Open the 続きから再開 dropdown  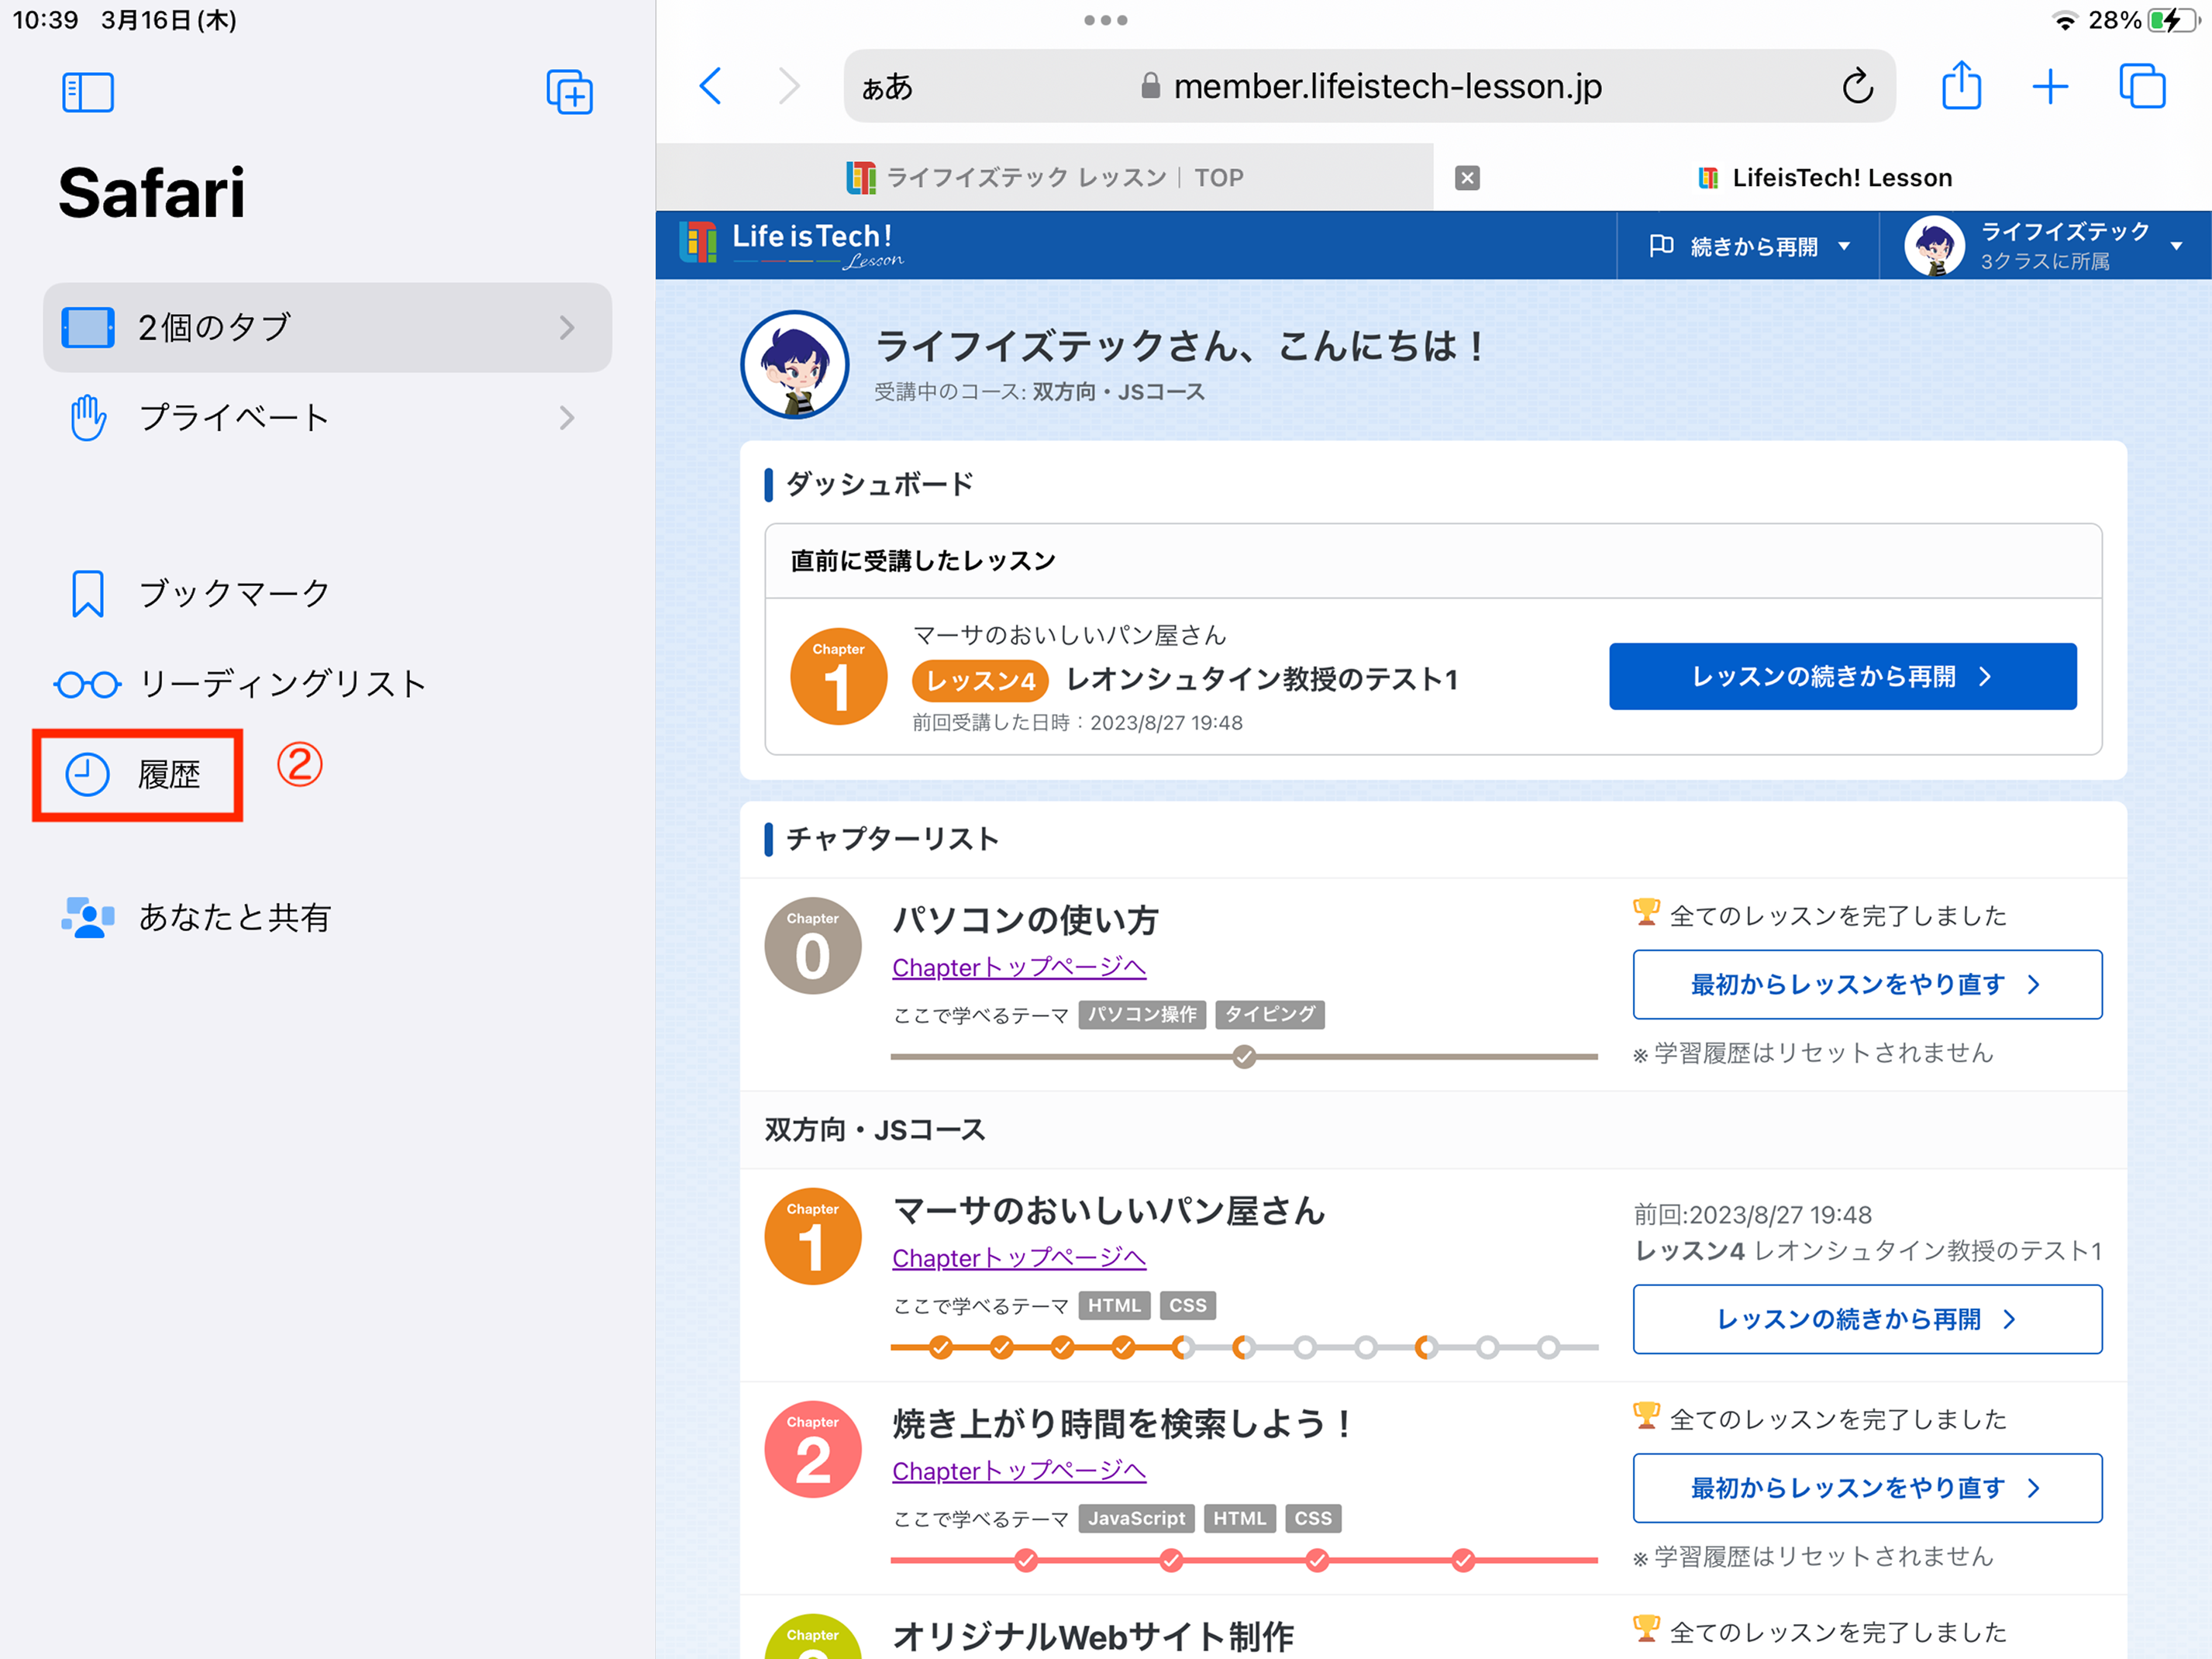coord(1750,246)
